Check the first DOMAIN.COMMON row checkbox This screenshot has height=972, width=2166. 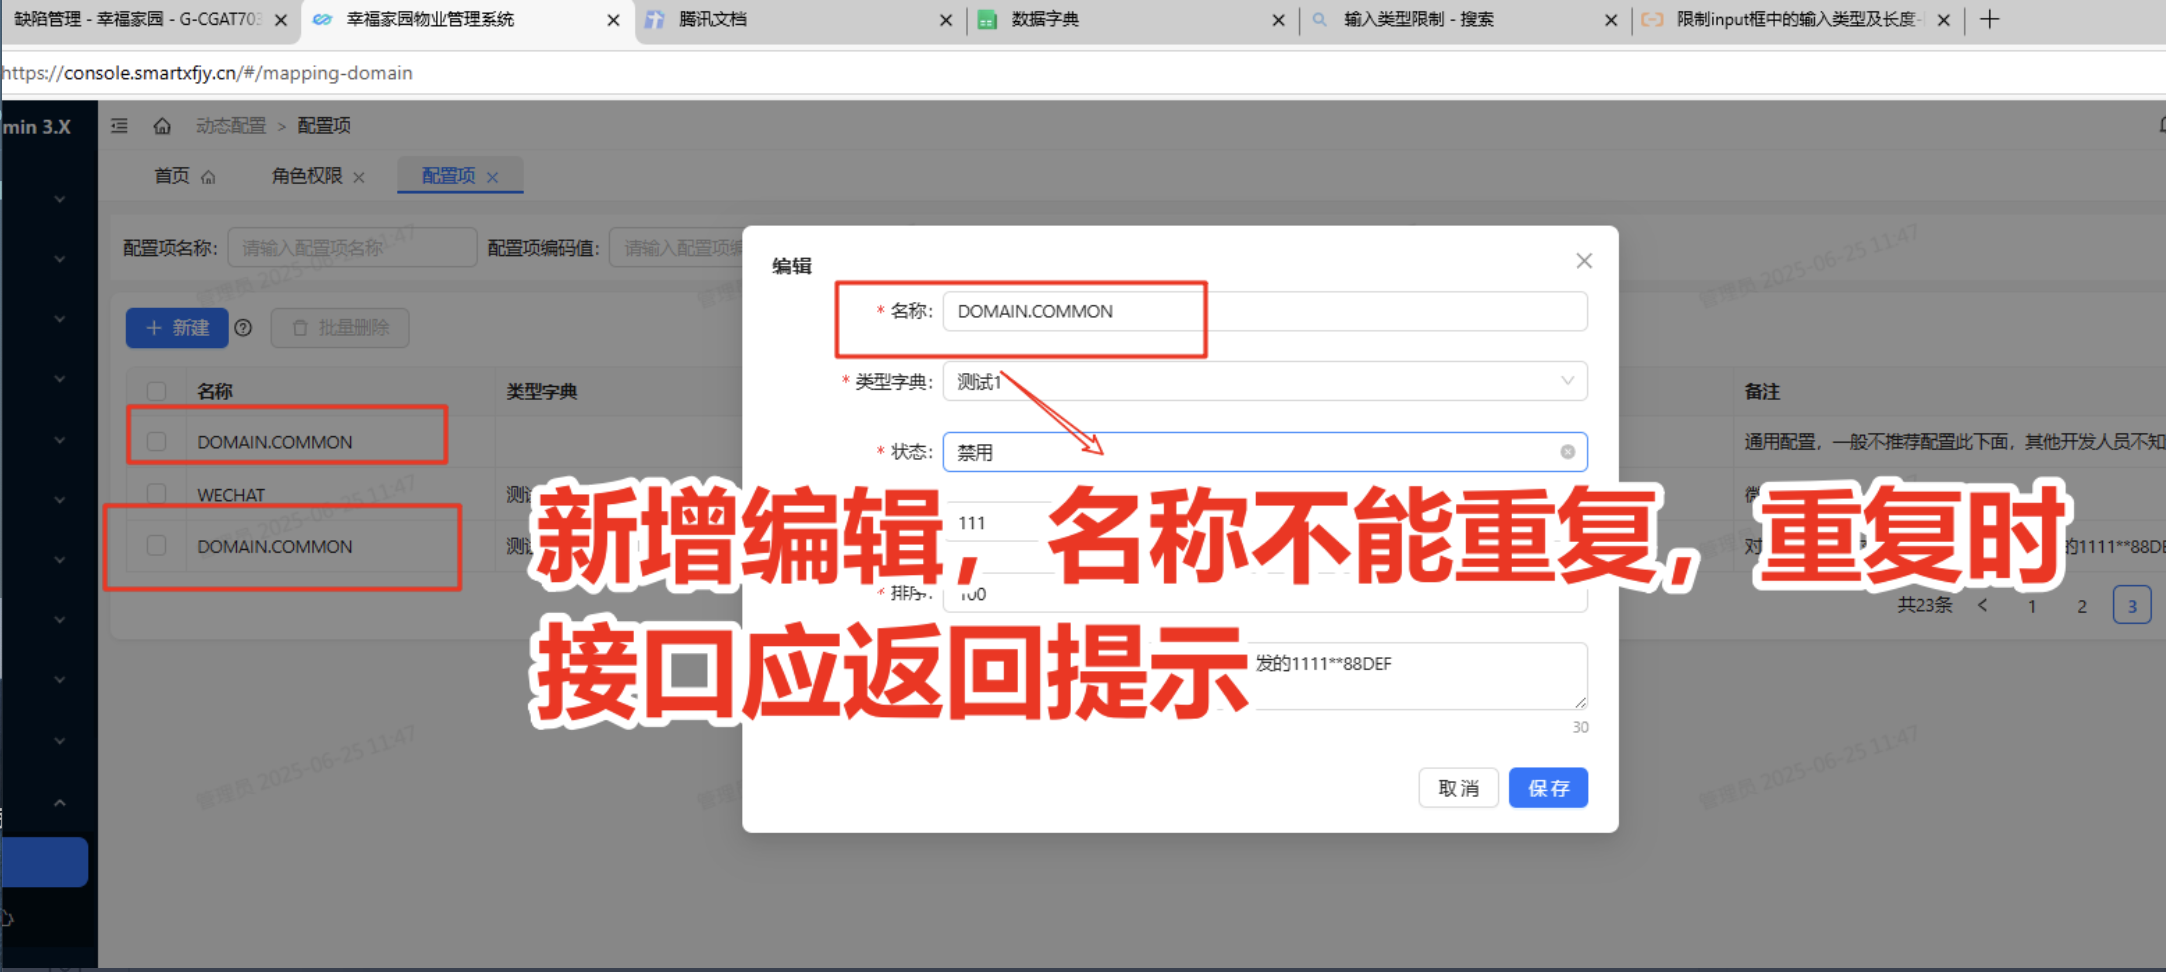click(157, 442)
